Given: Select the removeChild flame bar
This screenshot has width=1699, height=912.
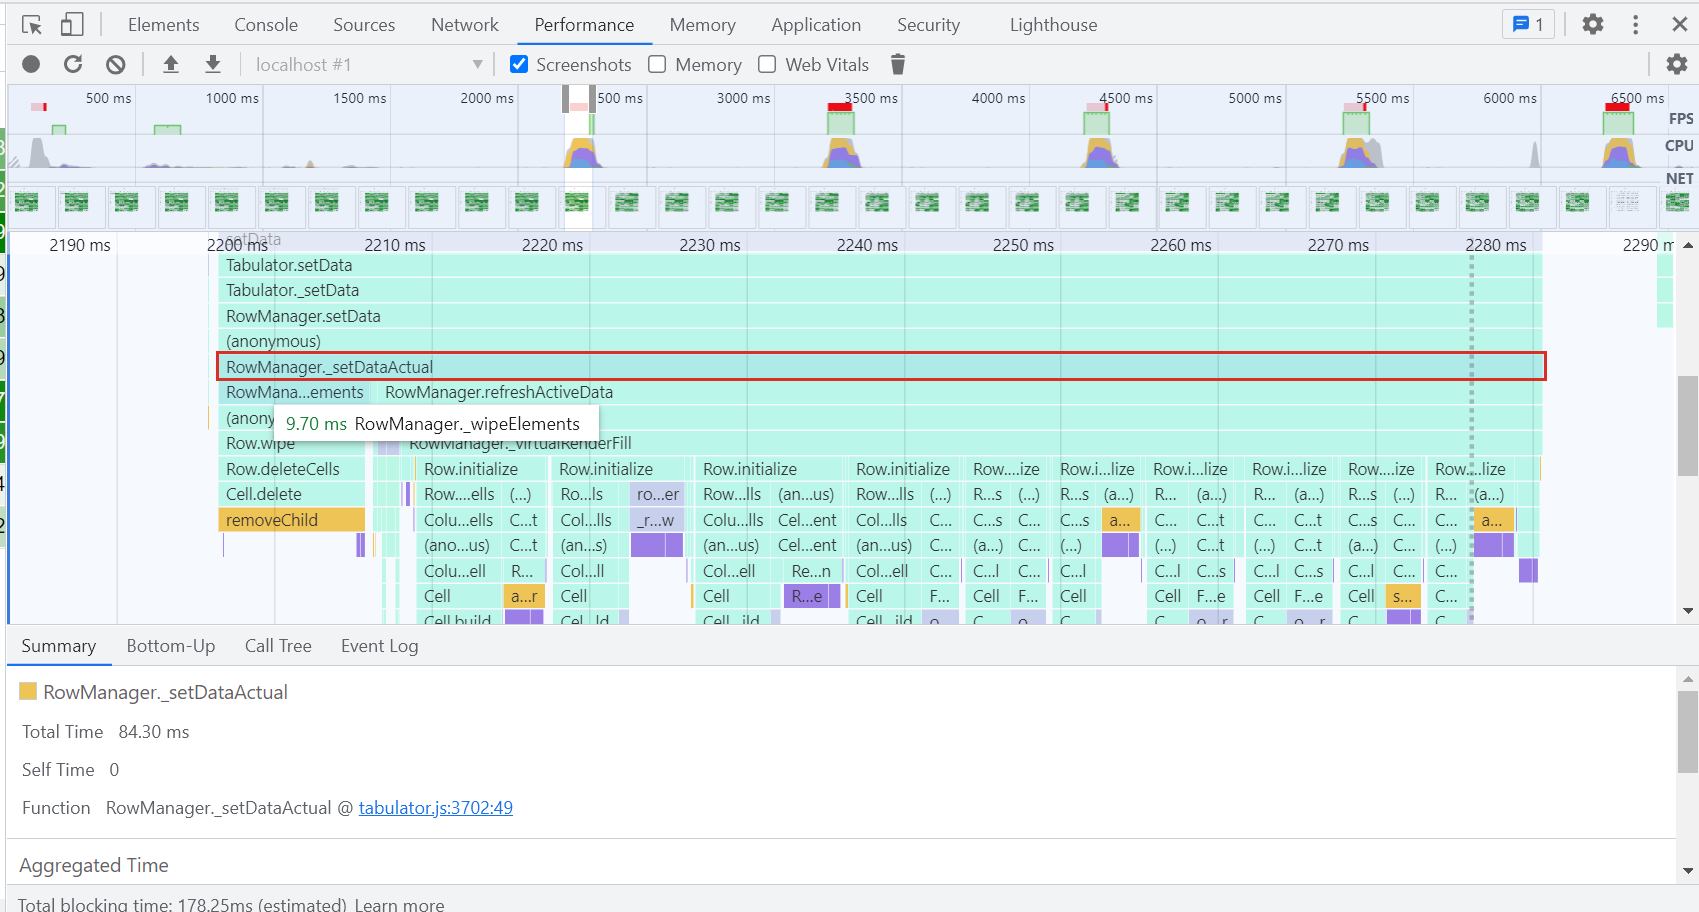Looking at the screenshot, I should coord(292,520).
